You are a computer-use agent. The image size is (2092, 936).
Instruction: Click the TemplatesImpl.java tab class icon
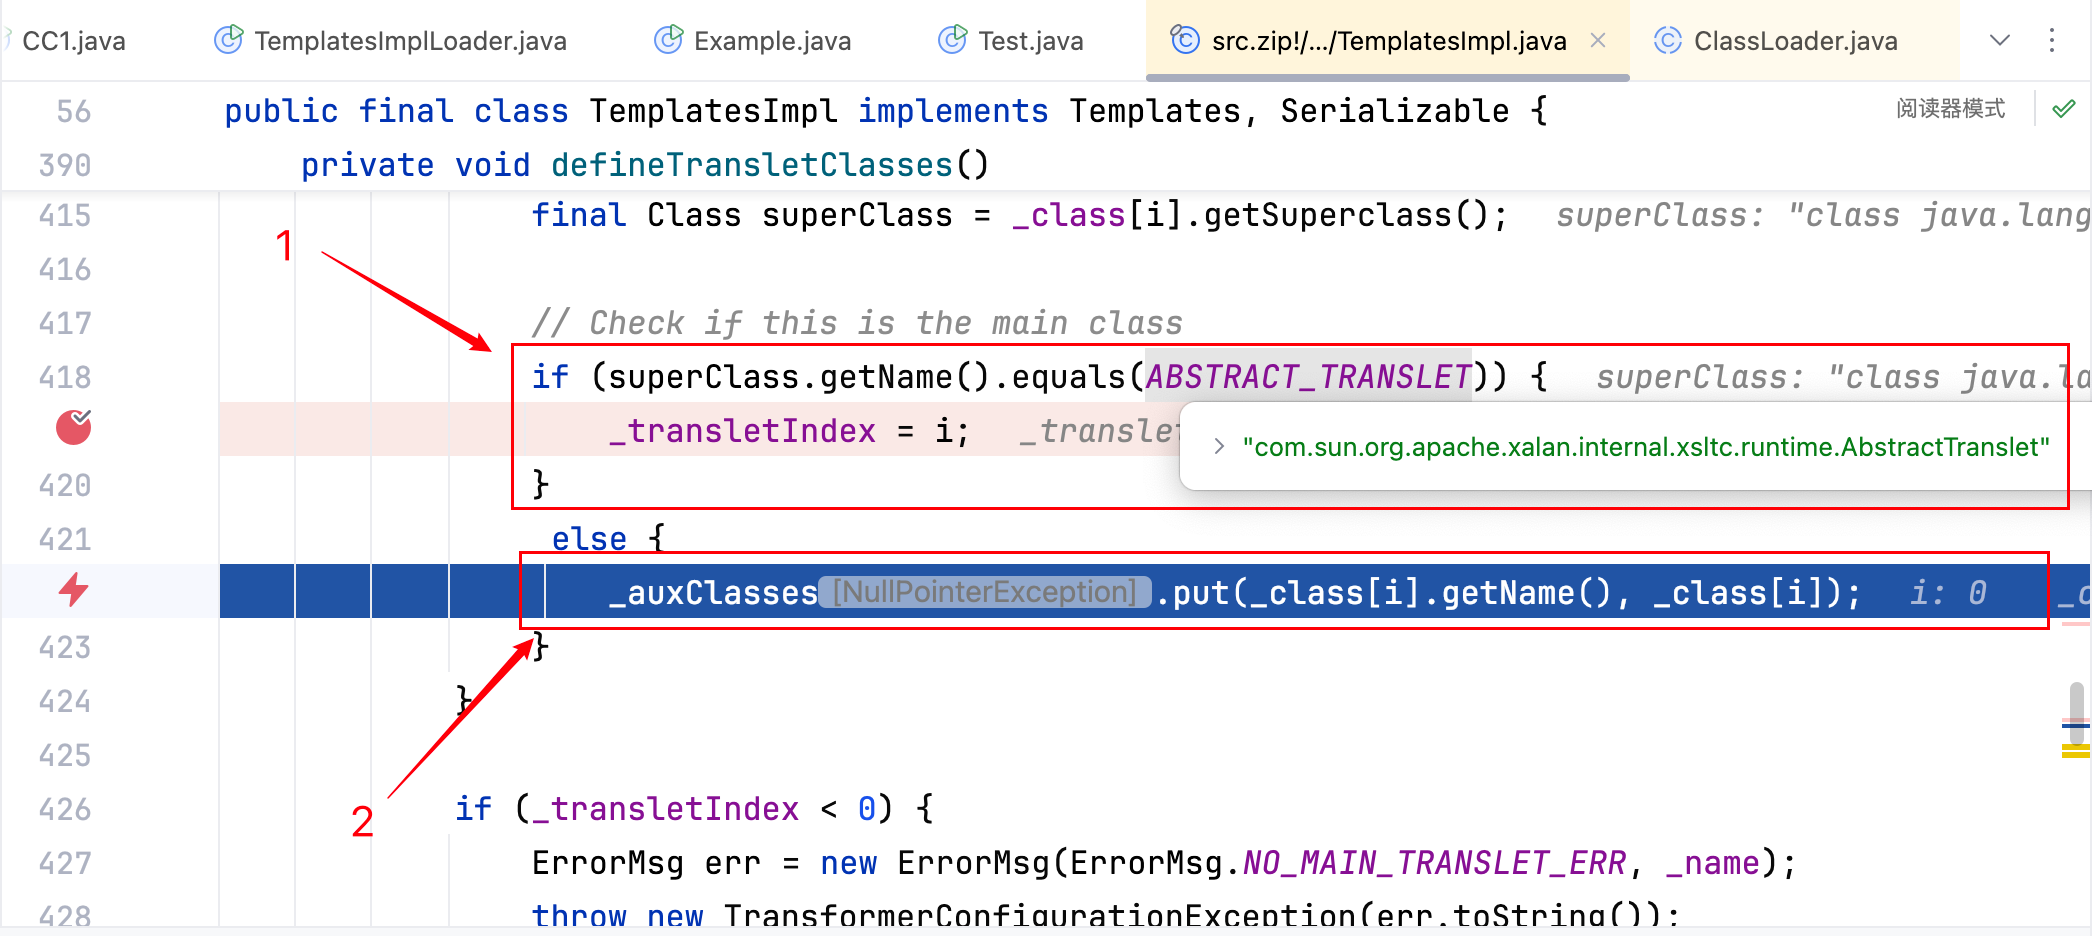[x=1185, y=40]
